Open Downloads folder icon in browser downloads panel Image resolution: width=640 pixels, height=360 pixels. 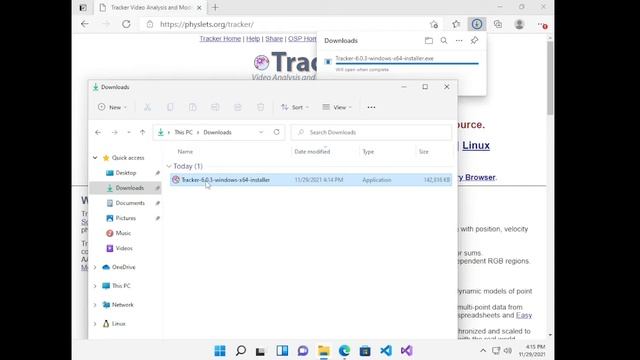(x=429, y=40)
